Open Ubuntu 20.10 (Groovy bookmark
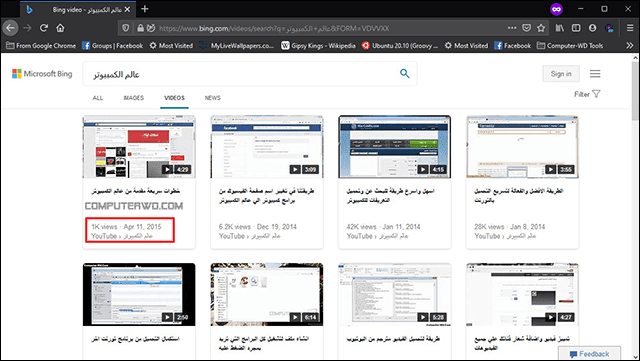The height and width of the screenshot is (361, 640). pyautogui.click(x=400, y=46)
